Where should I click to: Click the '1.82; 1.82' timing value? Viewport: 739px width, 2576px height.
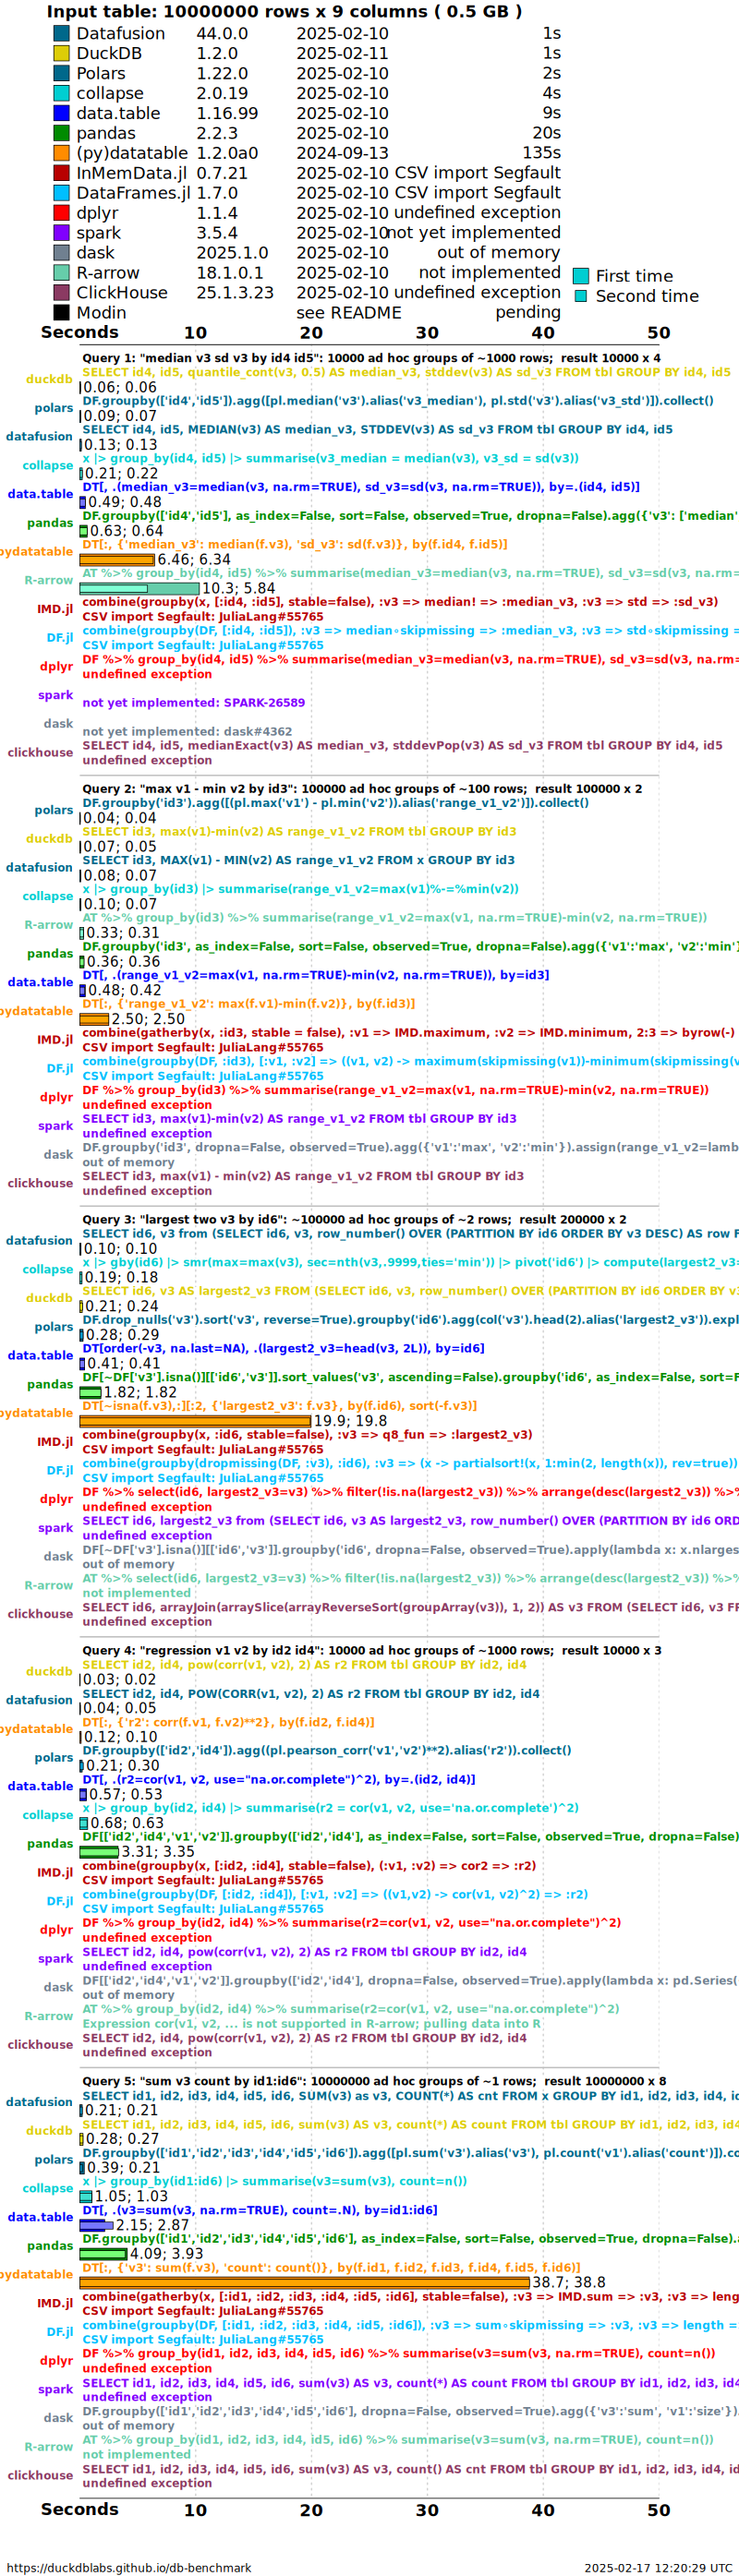[141, 1392]
